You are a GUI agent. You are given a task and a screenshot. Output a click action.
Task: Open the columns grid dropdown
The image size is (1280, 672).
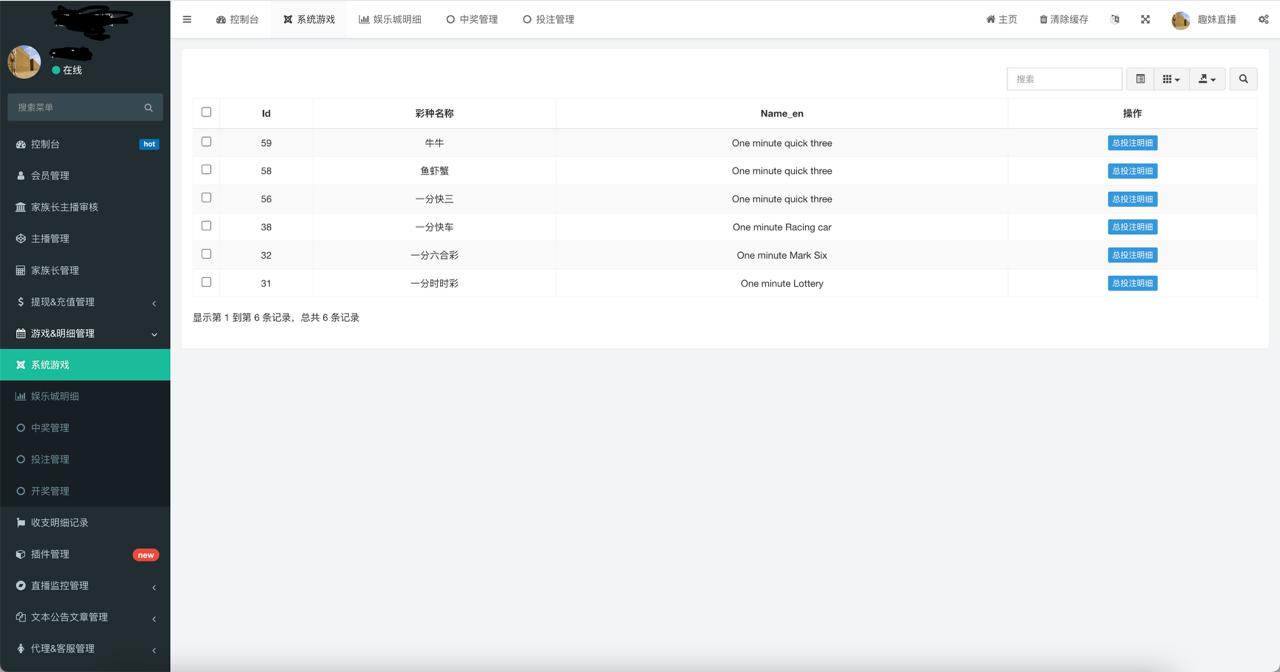point(1170,79)
